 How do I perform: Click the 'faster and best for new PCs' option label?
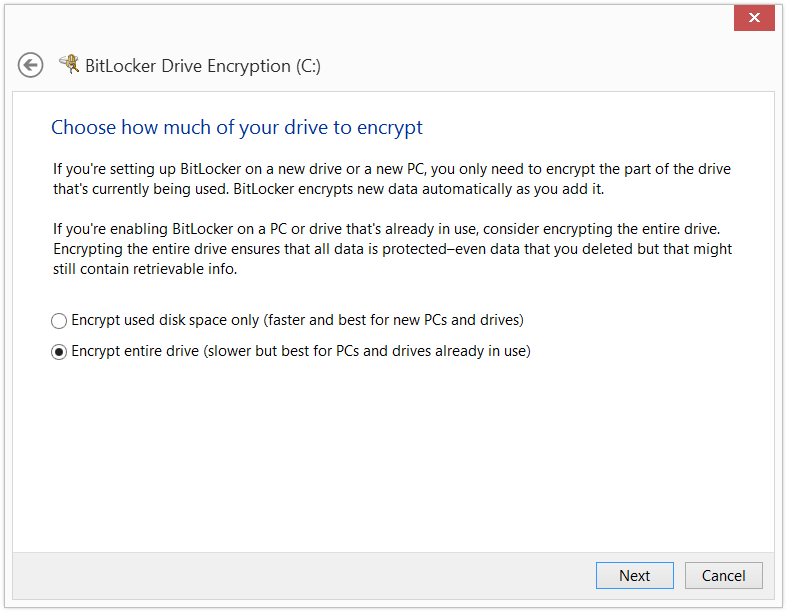pos(298,320)
